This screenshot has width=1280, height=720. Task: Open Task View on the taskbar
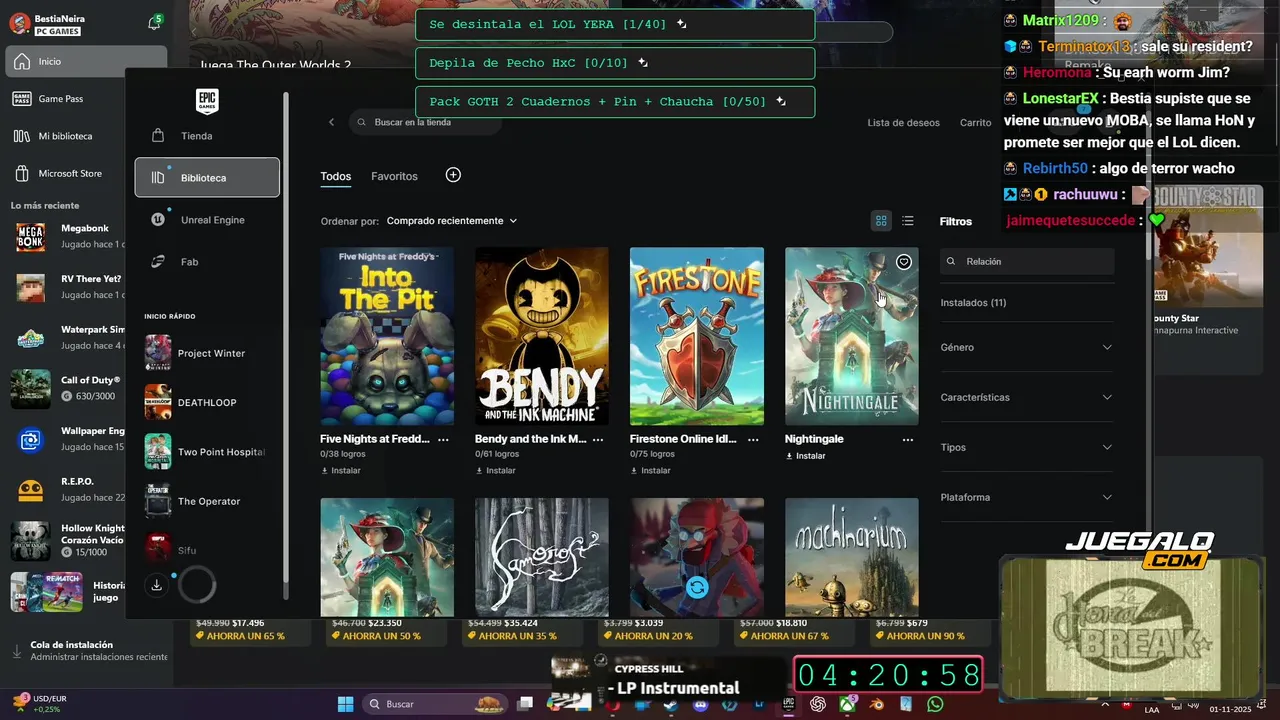[x=524, y=704]
